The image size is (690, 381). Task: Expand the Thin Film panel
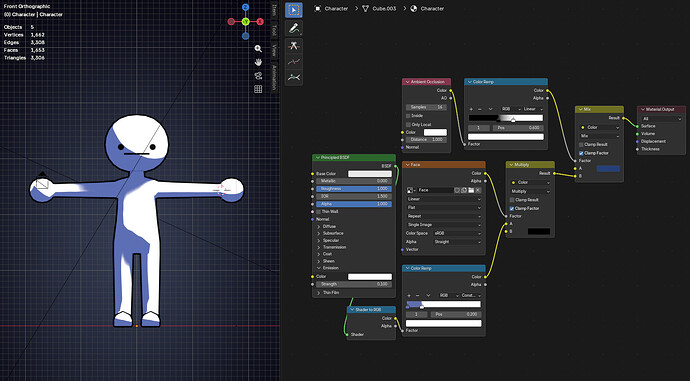(319, 293)
